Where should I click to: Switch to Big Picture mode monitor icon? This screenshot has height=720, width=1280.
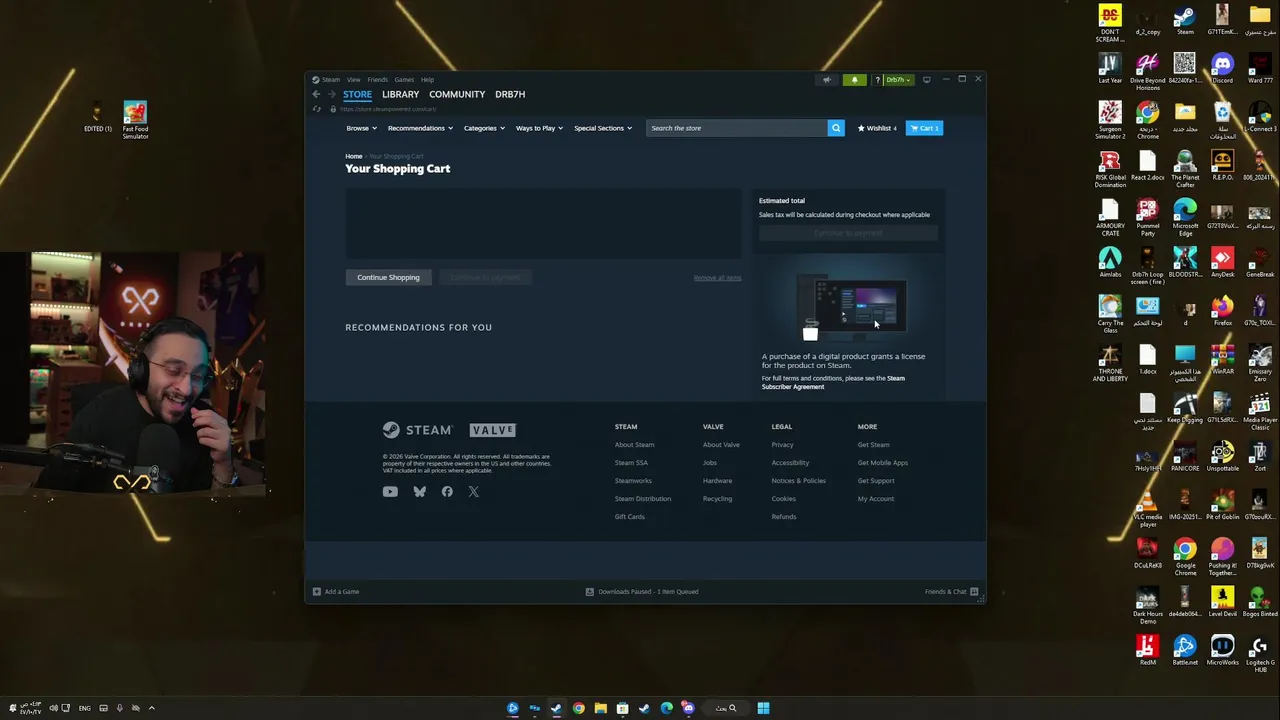click(926, 80)
